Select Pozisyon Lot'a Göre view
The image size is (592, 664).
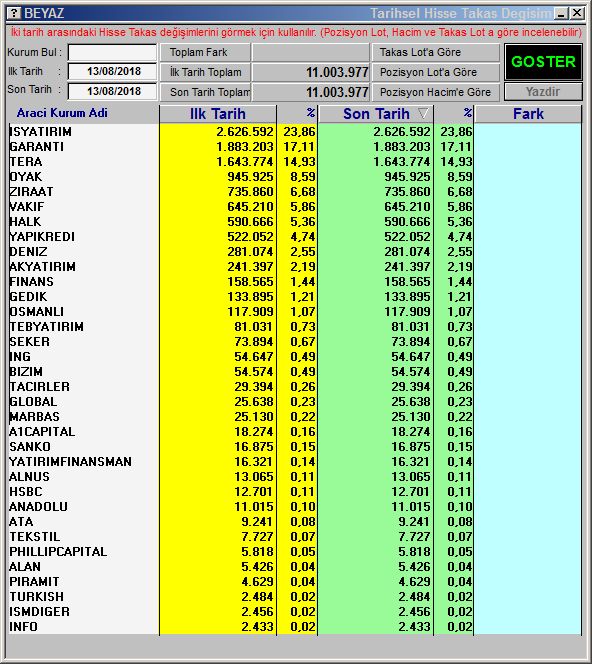[436, 72]
